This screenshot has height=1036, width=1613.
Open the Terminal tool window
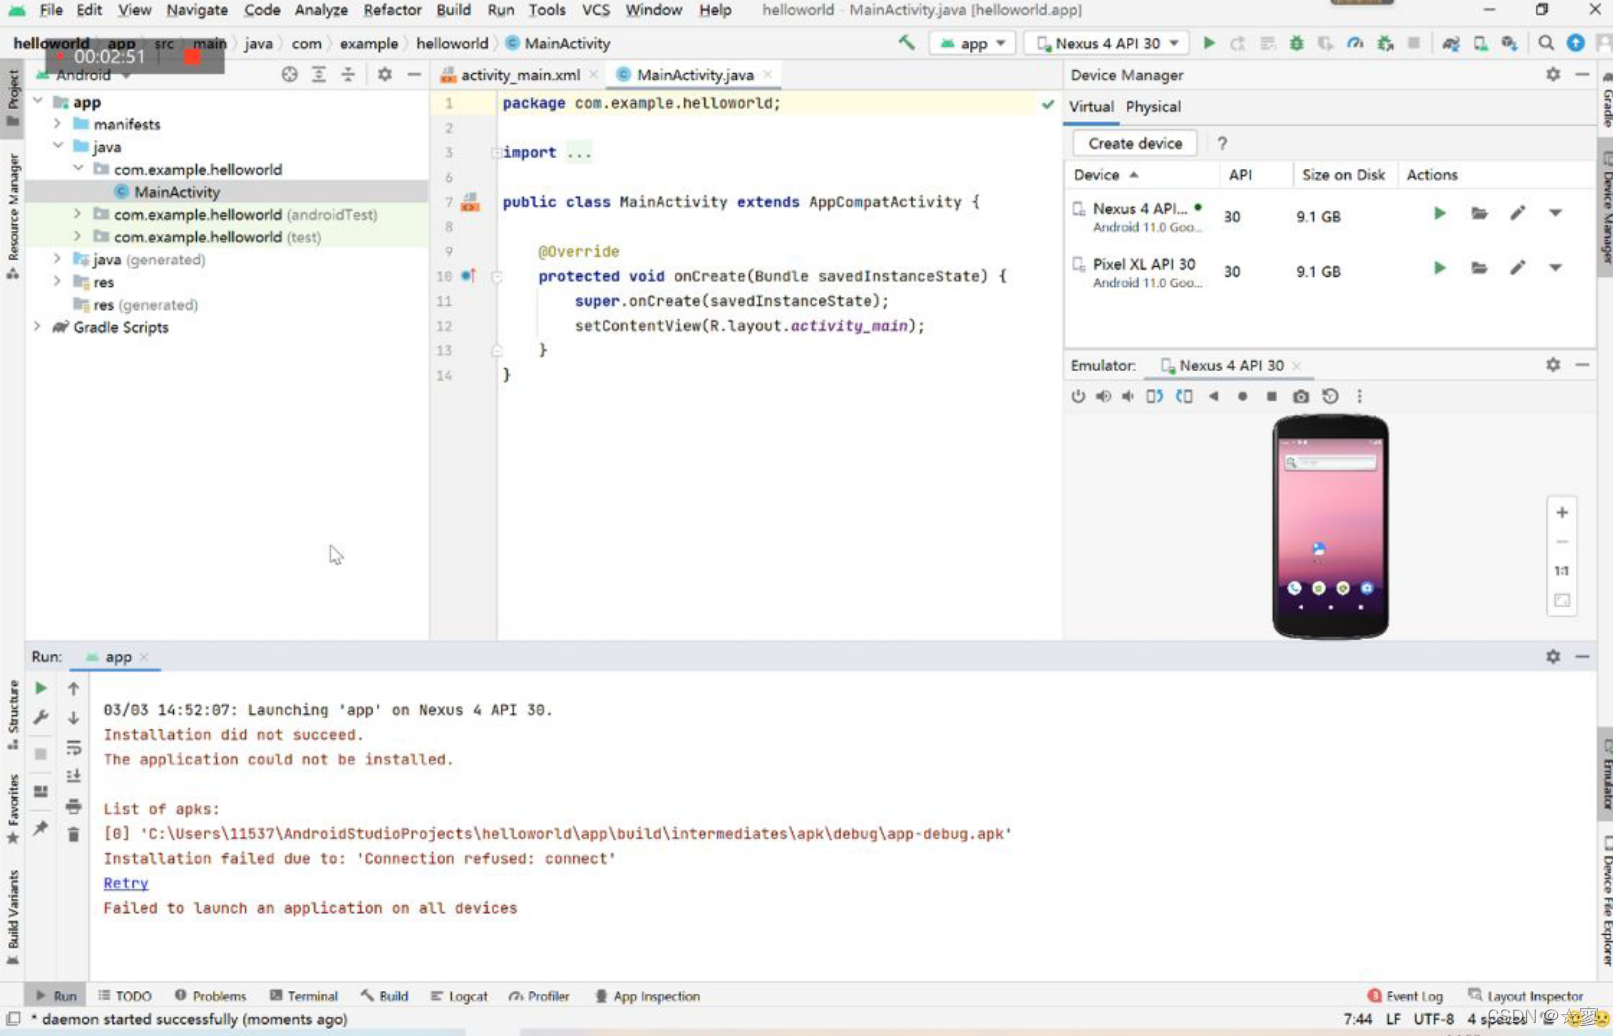304,996
